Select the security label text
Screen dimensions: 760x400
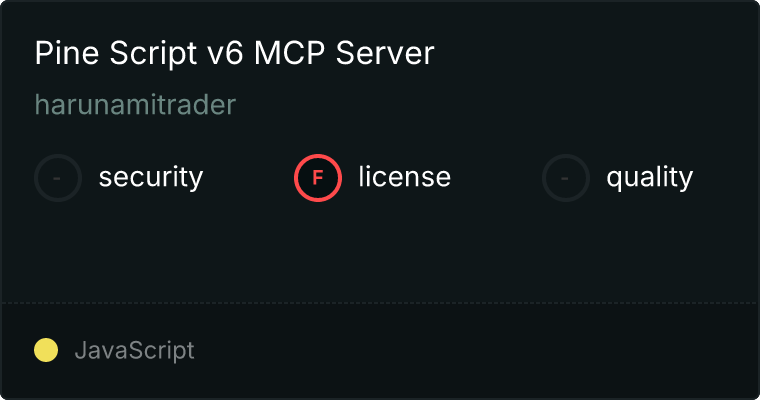tap(151, 177)
